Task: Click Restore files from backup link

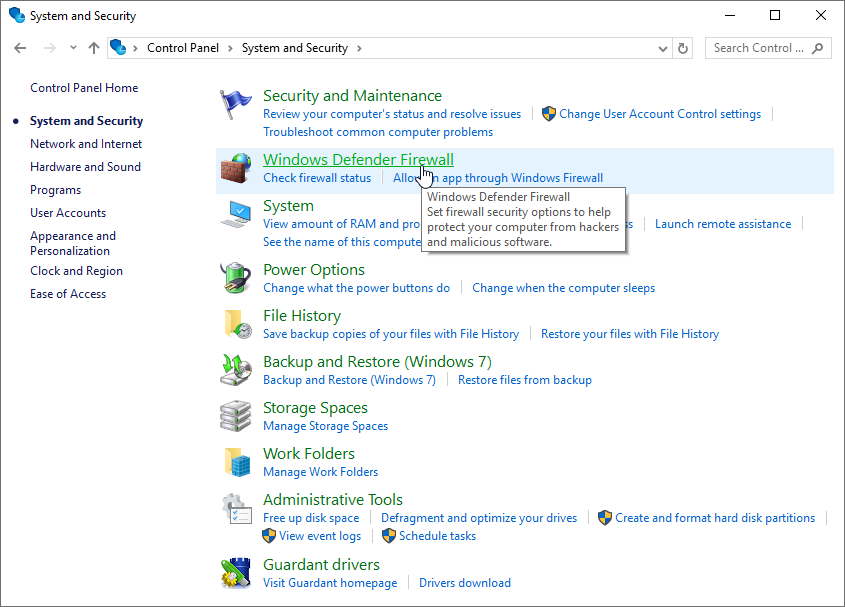Action: pyautogui.click(x=525, y=380)
